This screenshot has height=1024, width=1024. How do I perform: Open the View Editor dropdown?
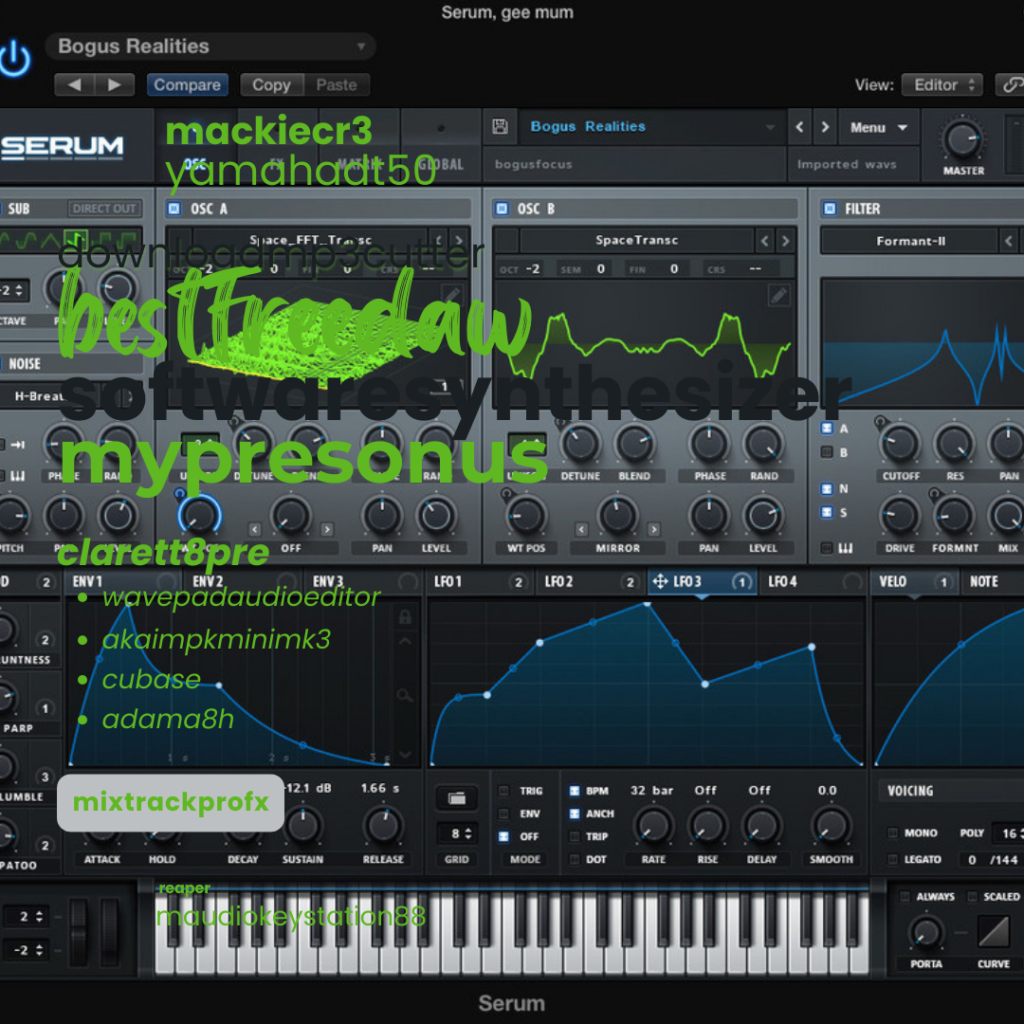click(x=942, y=85)
